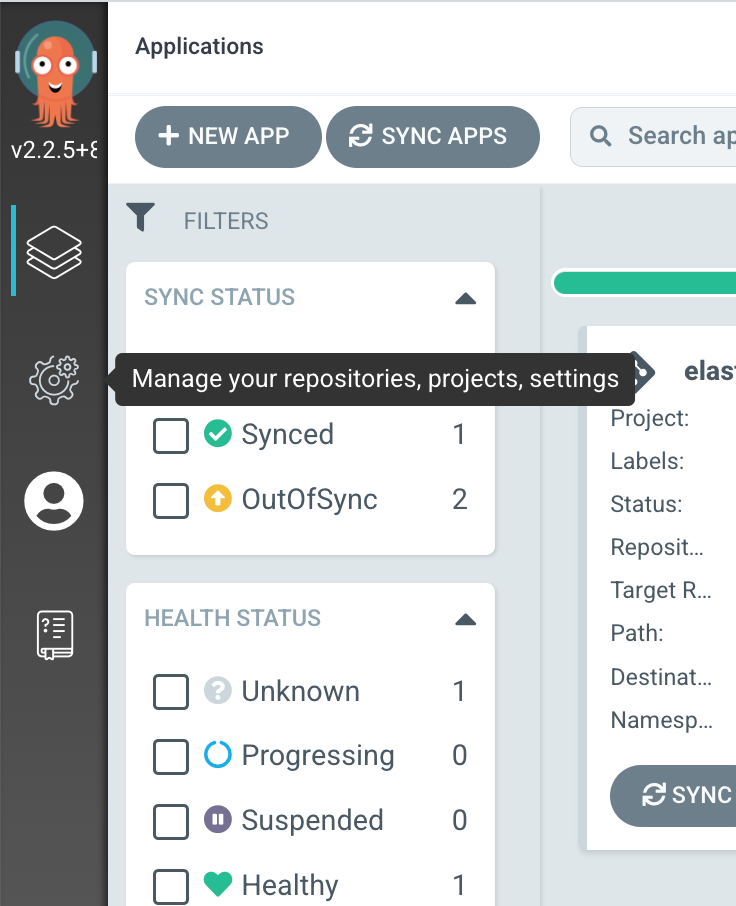Click the green Synced checkmark icon
Viewport: 736px width, 906px height.
point(218,433)
